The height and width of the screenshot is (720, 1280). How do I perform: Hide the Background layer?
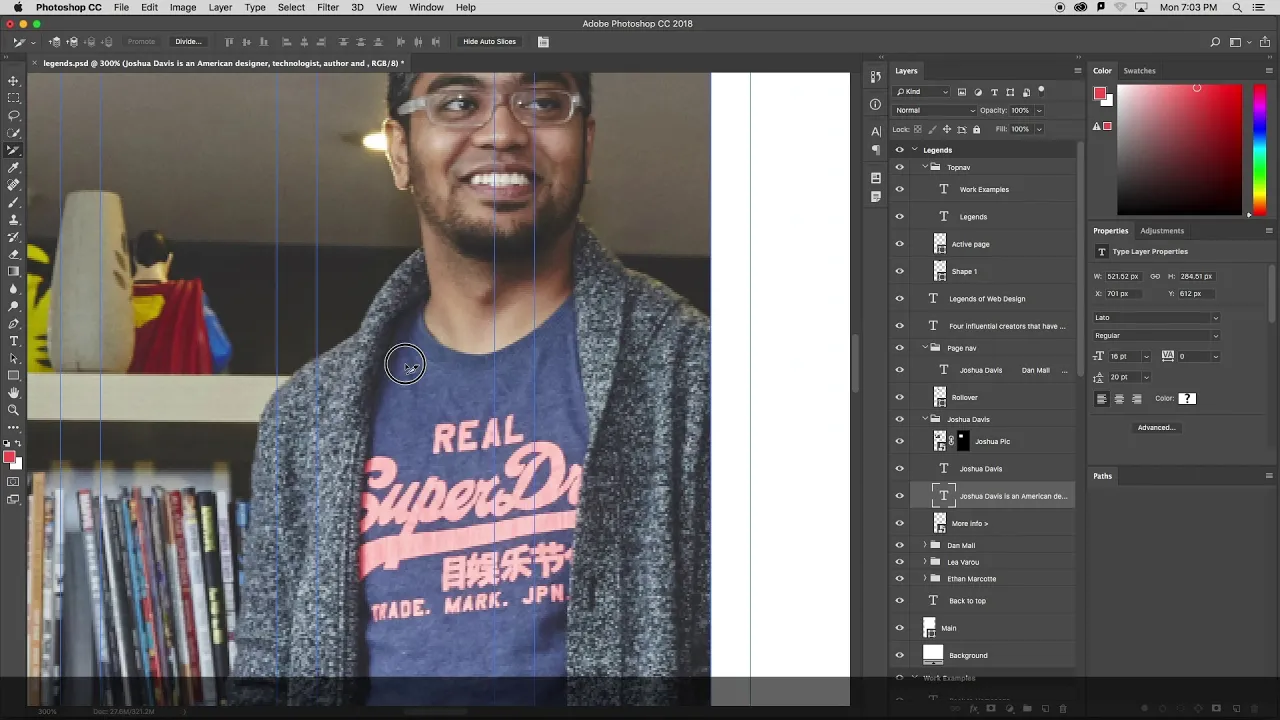click(x=899, y=656)
